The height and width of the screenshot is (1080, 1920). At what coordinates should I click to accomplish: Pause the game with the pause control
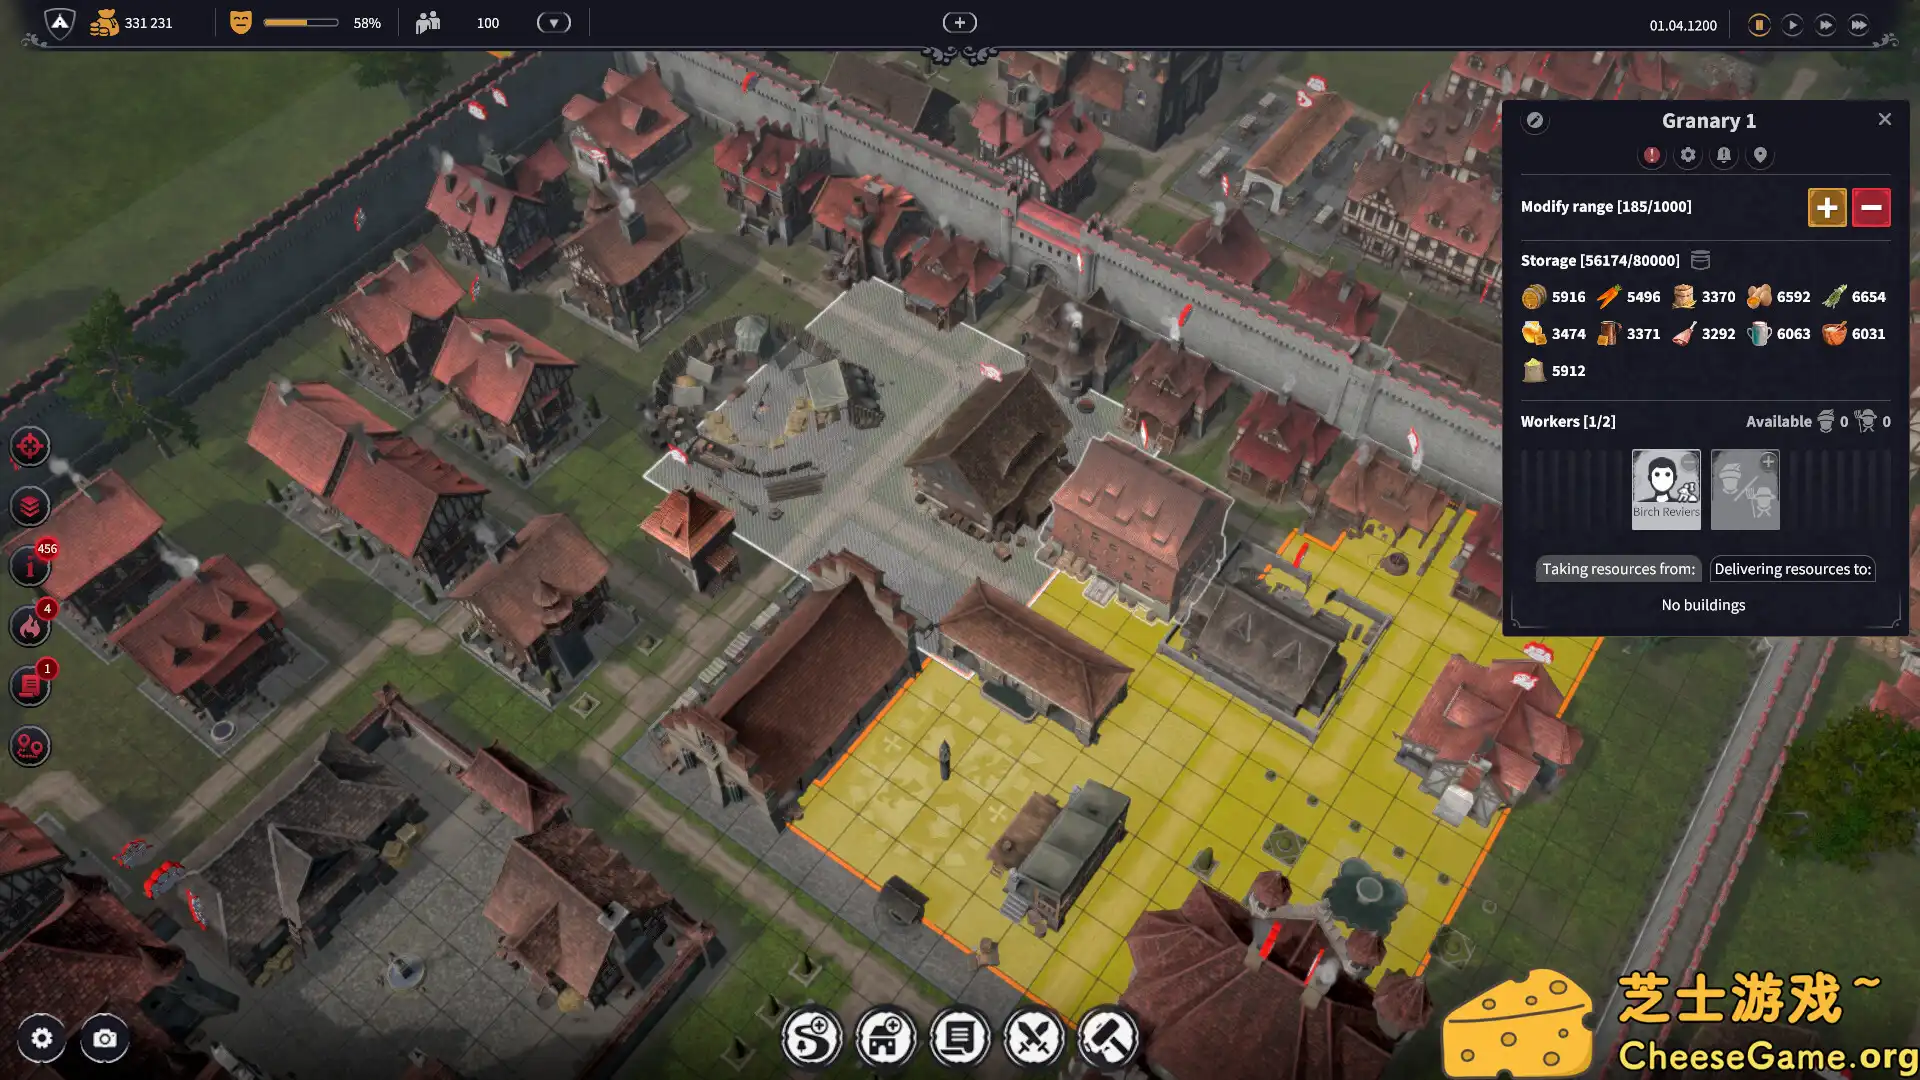[1759, 25]
